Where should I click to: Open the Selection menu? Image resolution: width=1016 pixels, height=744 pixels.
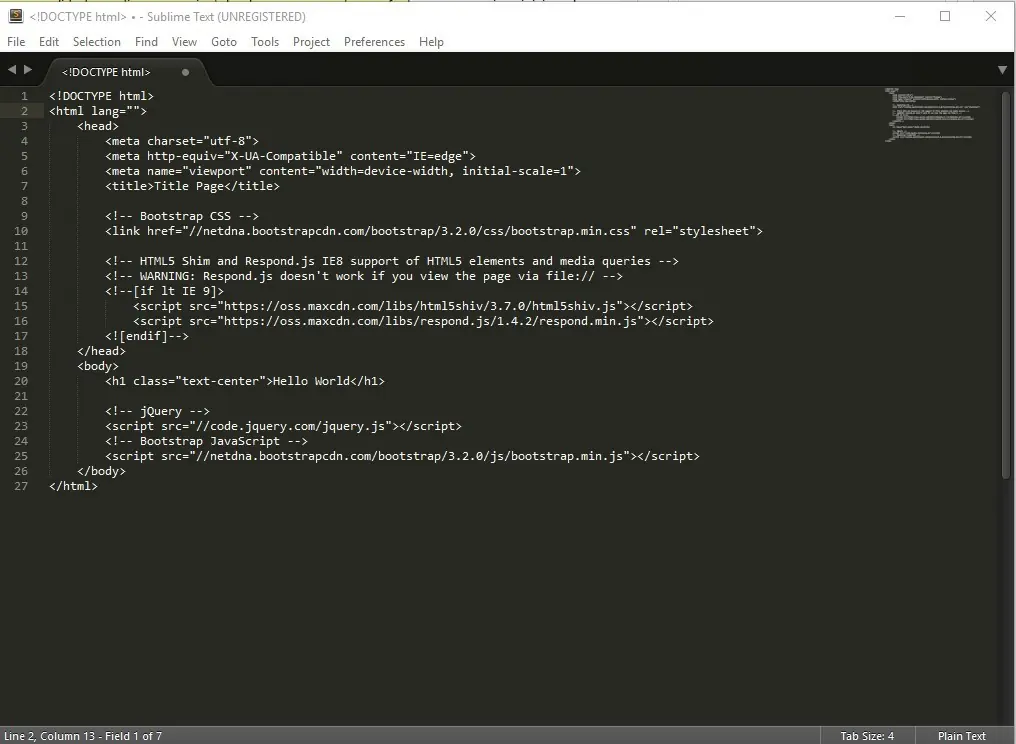point(97,41)
